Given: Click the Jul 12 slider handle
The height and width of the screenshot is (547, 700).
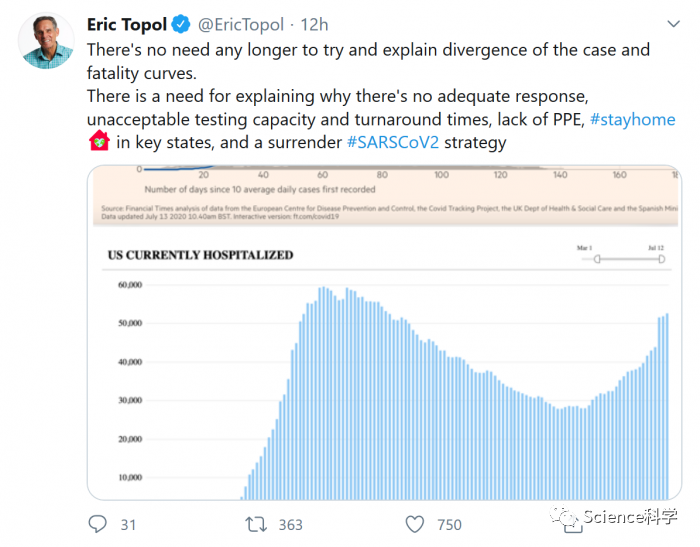Looking at the screenshot, I should 662,259.
